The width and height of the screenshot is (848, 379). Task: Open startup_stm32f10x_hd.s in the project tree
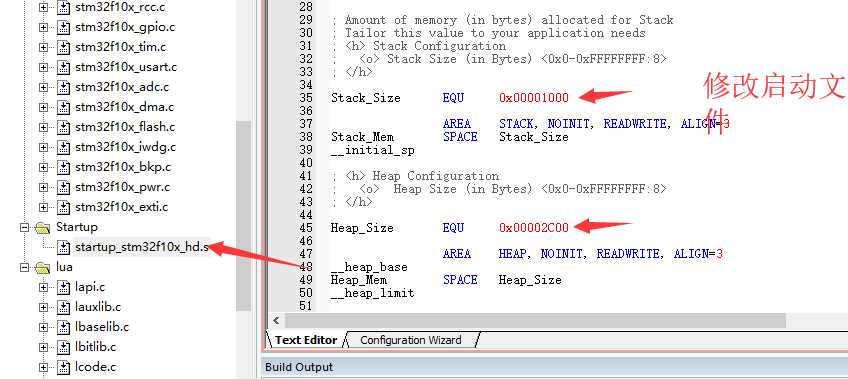coord(142,248)
